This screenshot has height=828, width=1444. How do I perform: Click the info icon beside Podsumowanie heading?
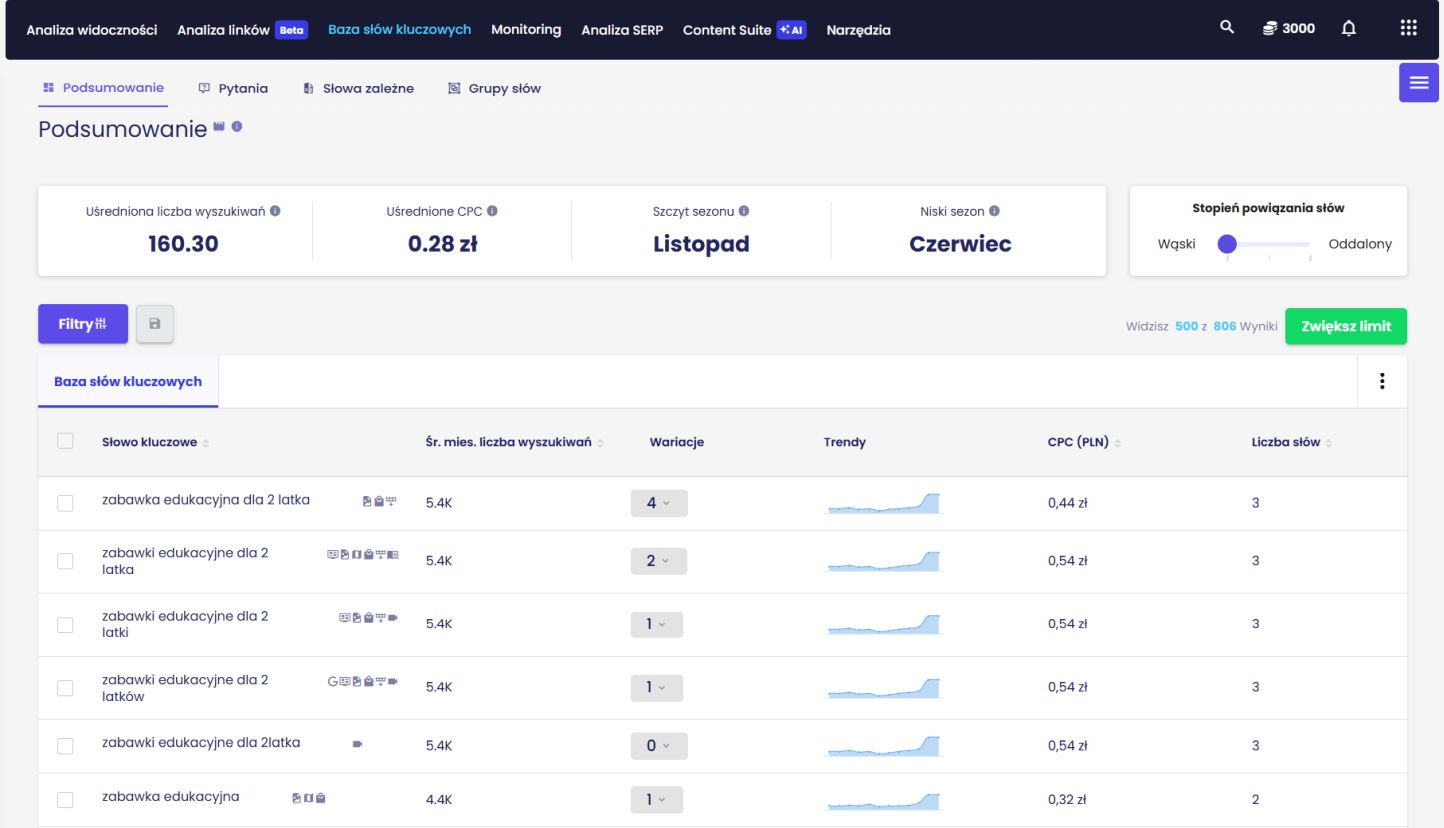(x=237, y=127)
